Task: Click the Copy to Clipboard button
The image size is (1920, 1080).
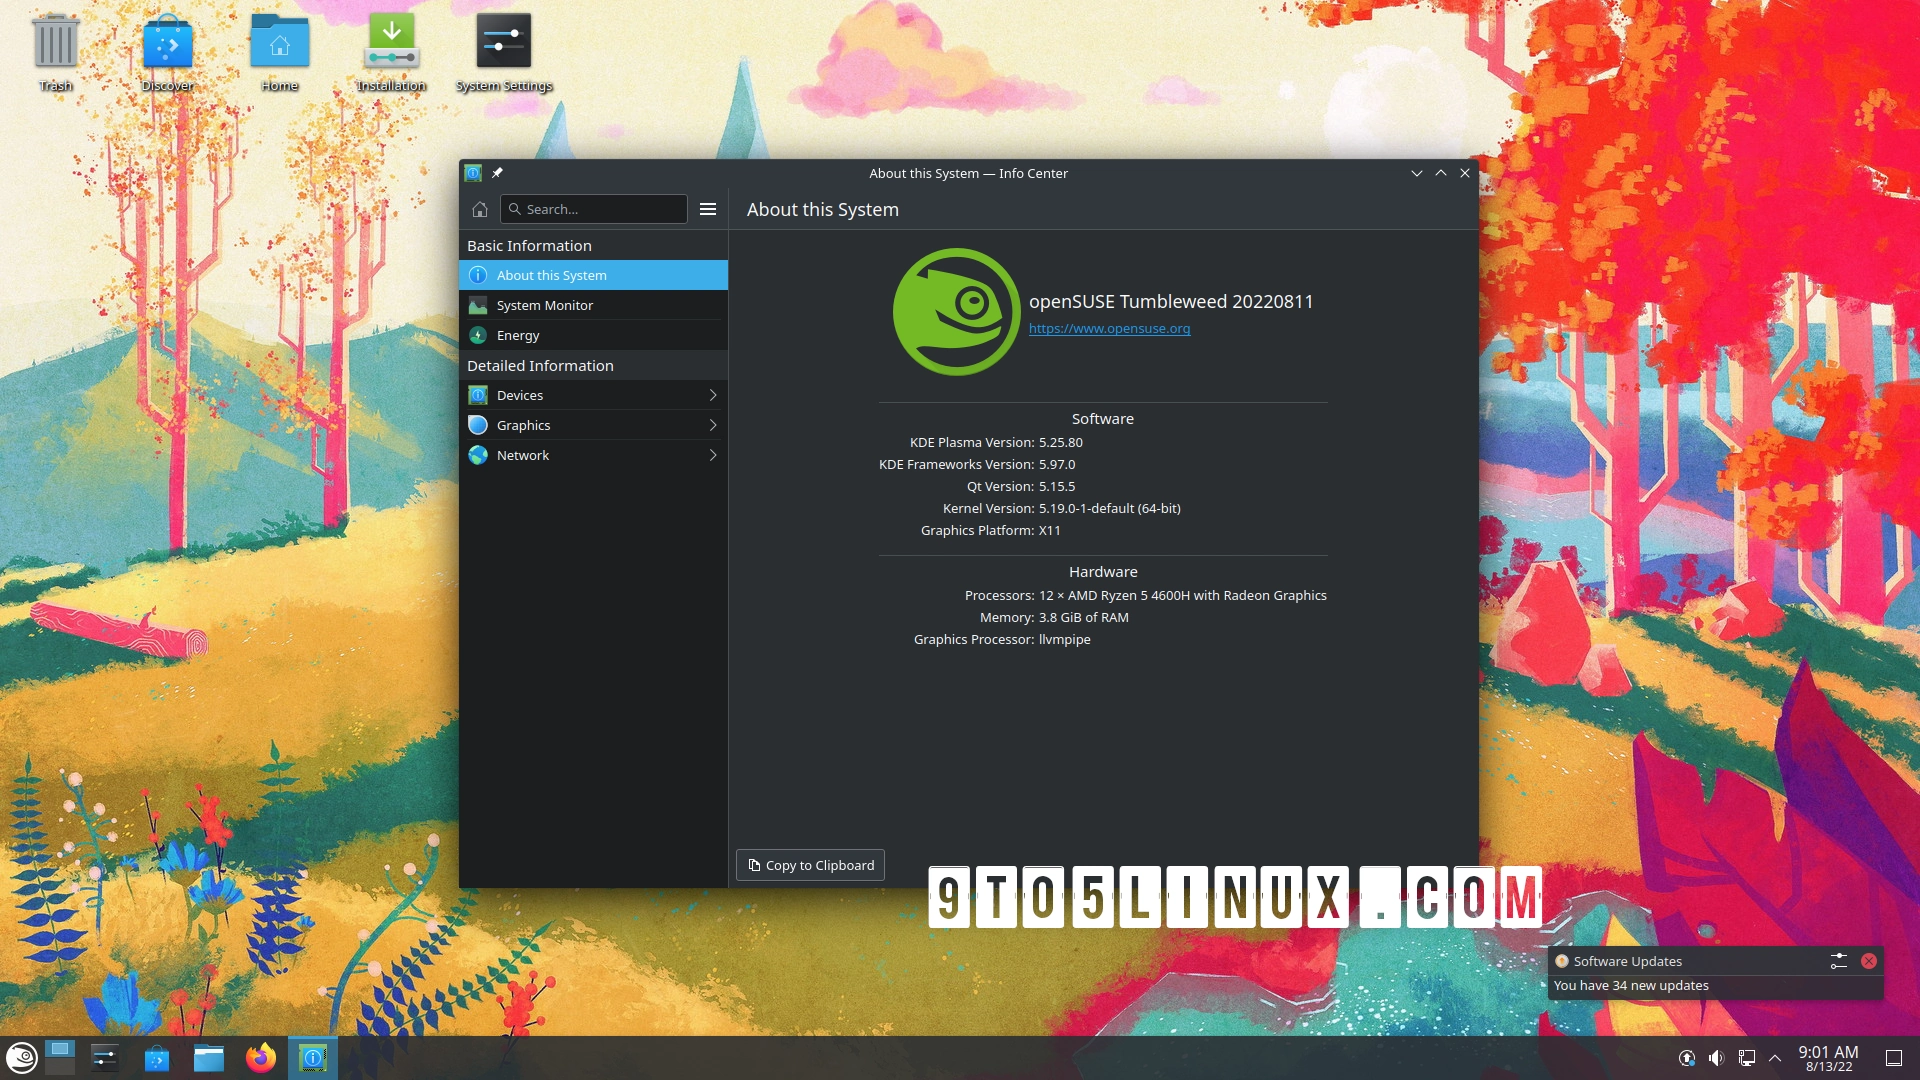Action: (810, 864)
